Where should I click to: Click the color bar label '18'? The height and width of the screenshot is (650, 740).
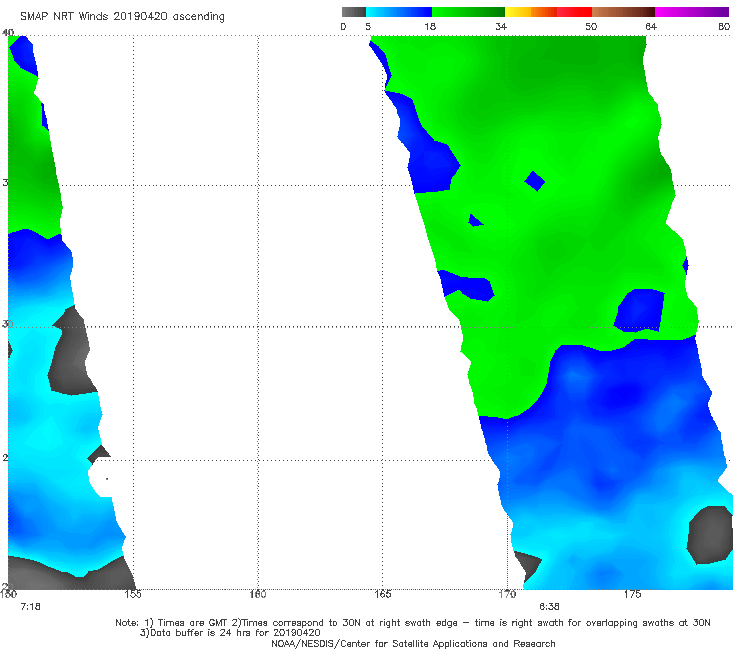429,26
